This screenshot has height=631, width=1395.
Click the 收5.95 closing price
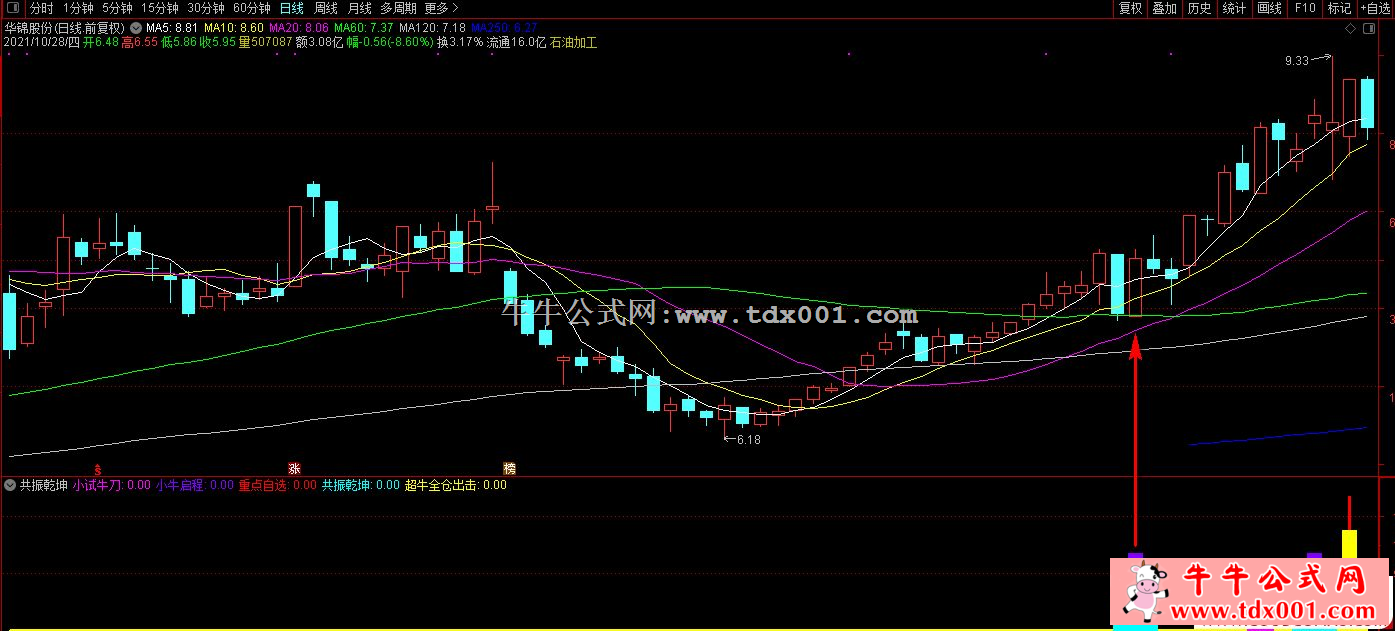(216, 43)
